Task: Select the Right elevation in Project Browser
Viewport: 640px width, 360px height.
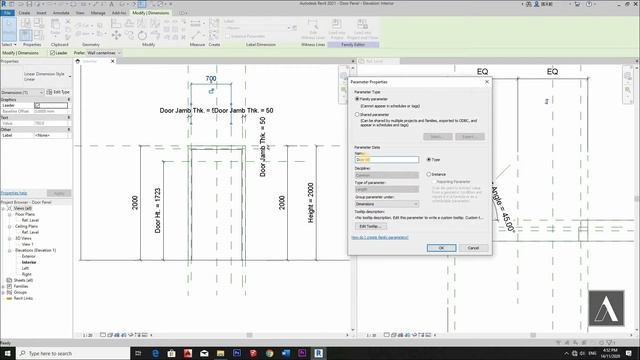Action: point(27,274)
